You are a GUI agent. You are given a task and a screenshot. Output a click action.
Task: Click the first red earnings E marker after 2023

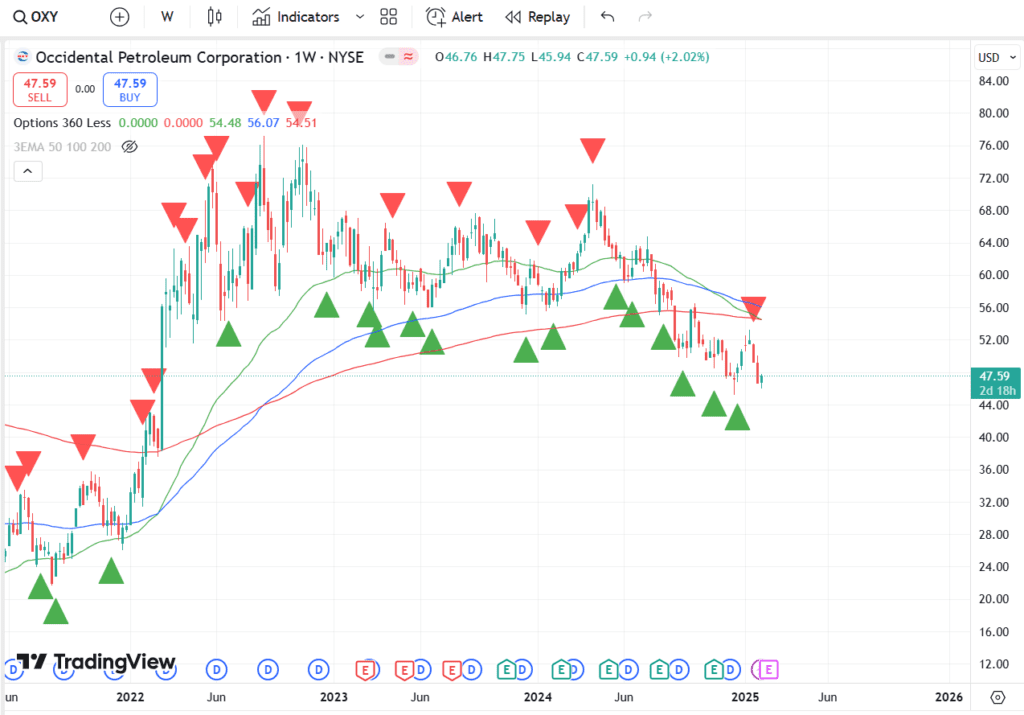point(366,669)
